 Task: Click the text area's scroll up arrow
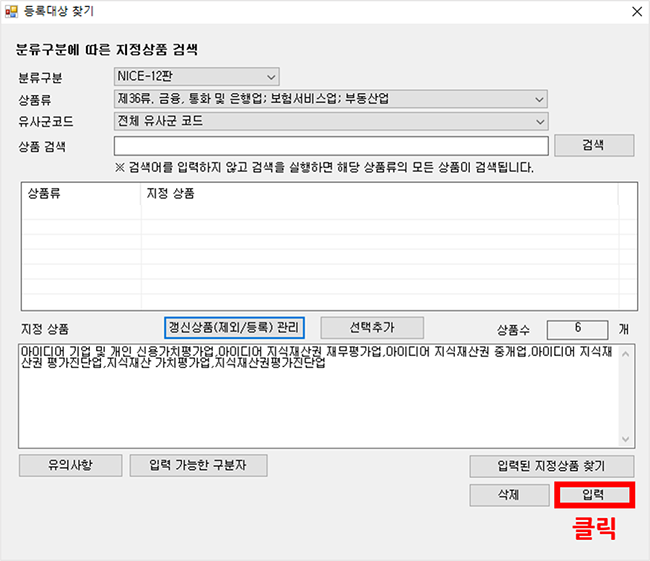pos(626,354)
